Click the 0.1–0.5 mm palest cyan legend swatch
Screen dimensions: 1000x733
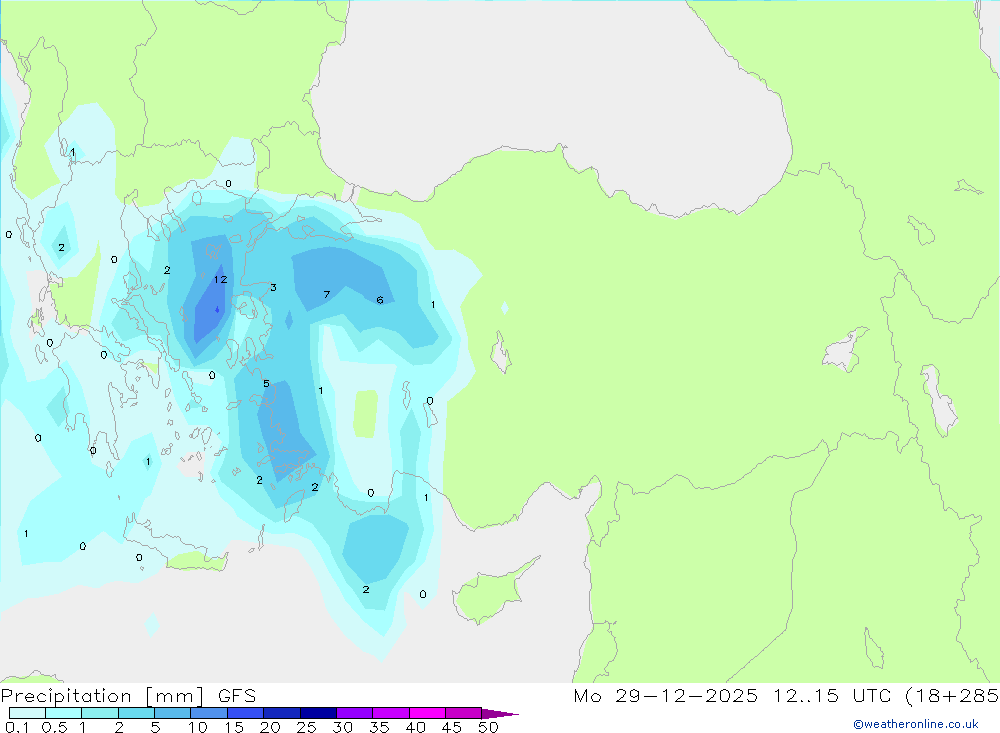[27, 713]
